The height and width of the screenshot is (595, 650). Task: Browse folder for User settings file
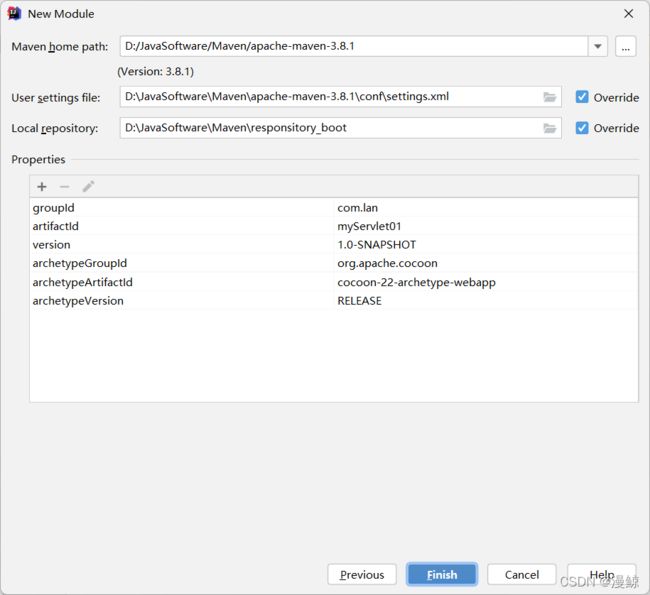pyautogui.click(x=550, y=97)
